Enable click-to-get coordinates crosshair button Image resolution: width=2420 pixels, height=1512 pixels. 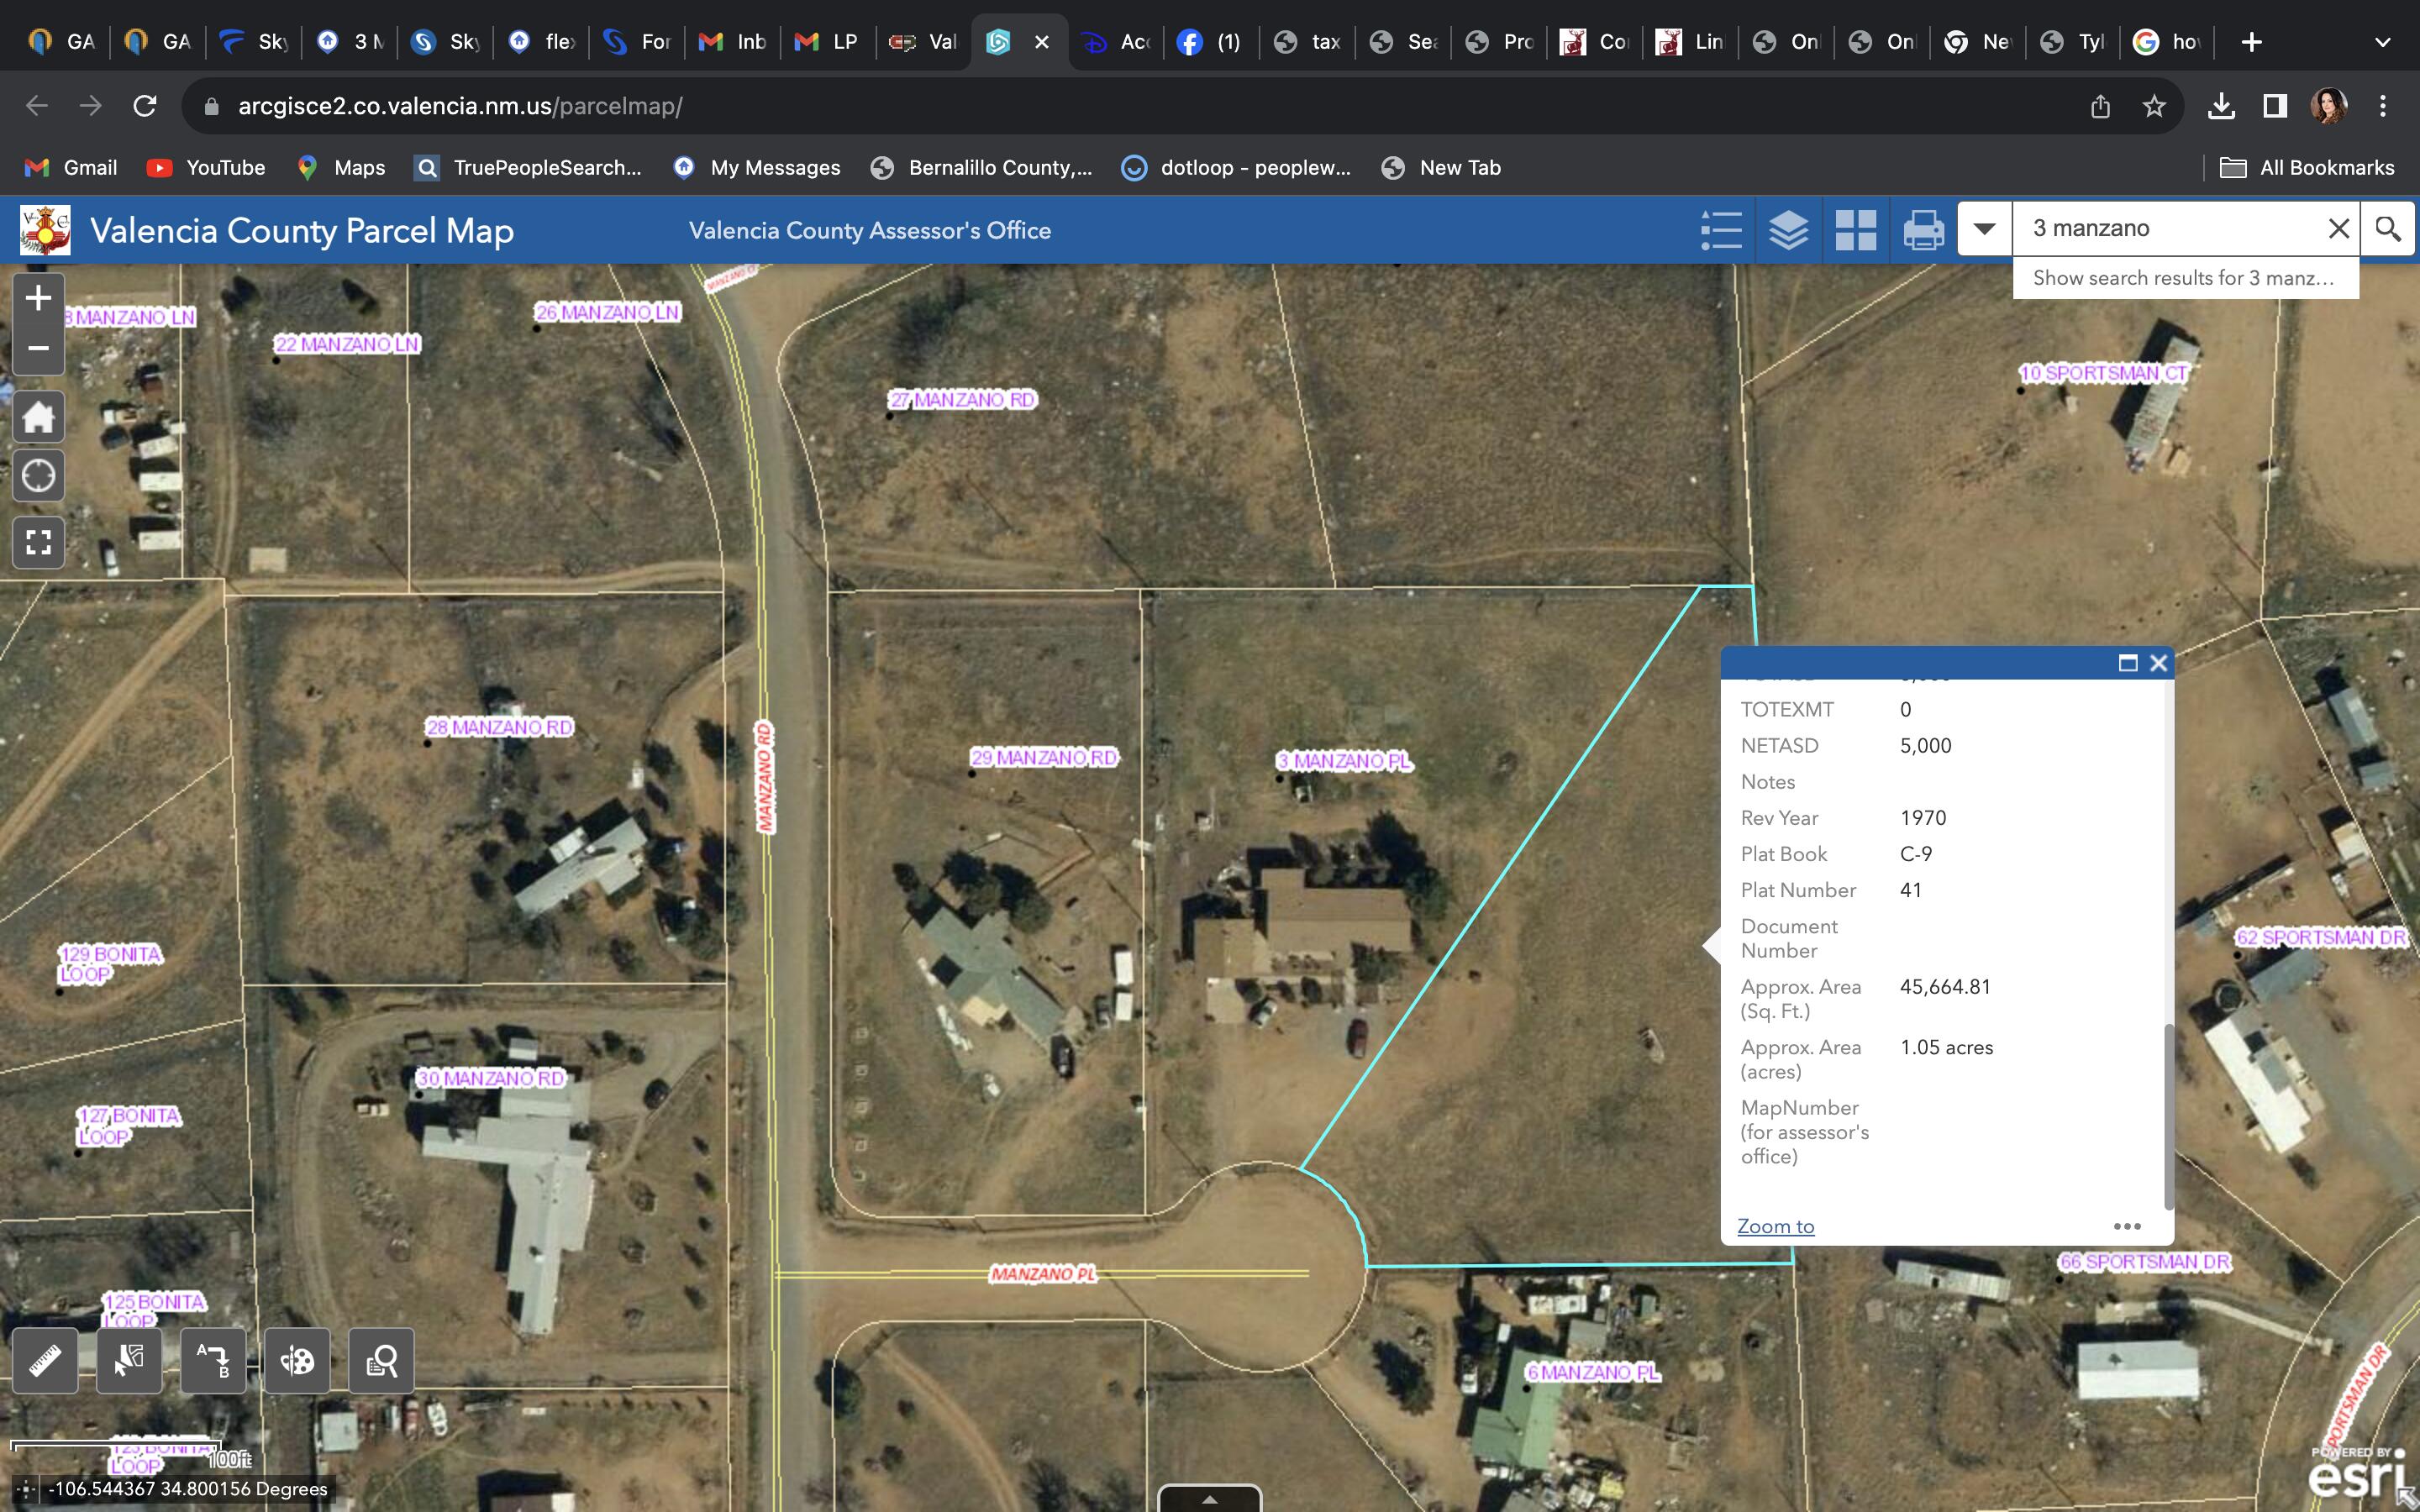point(26,1489)
